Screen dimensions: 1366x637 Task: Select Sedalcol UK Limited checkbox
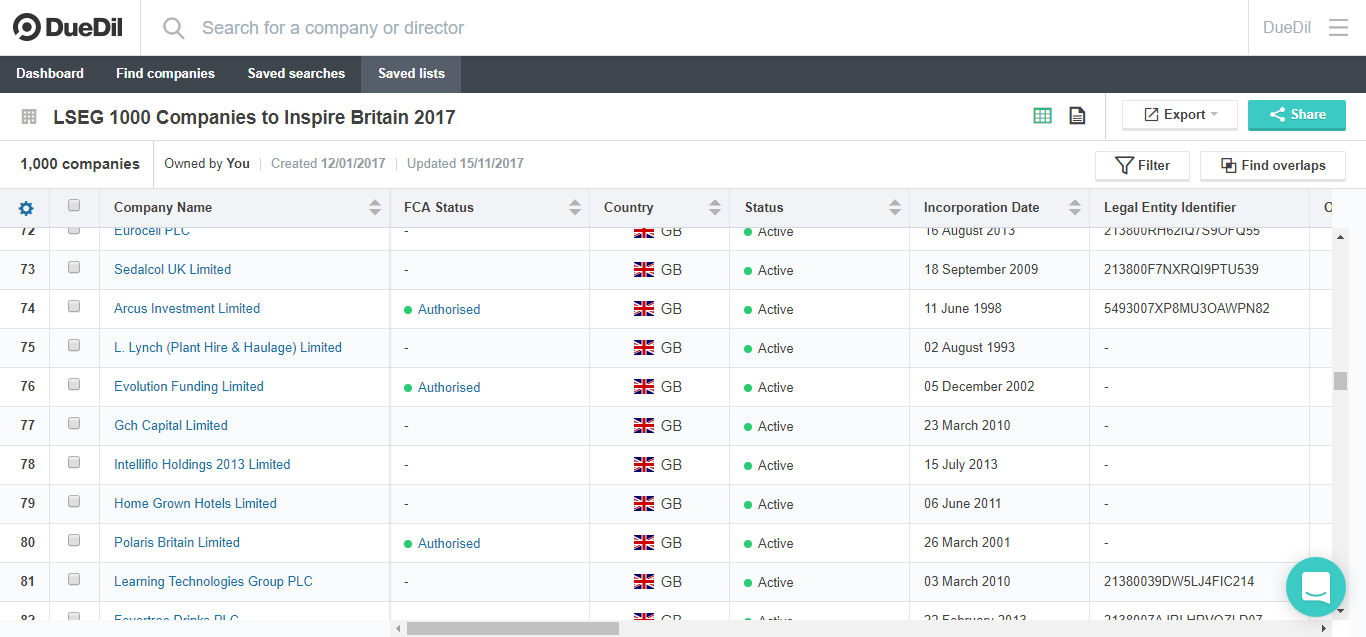(74, 267)
